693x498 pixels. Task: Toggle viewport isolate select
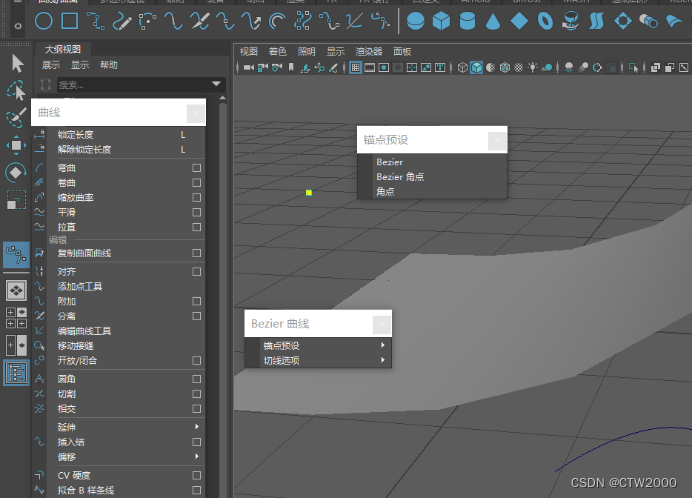[x=633, y=68]
